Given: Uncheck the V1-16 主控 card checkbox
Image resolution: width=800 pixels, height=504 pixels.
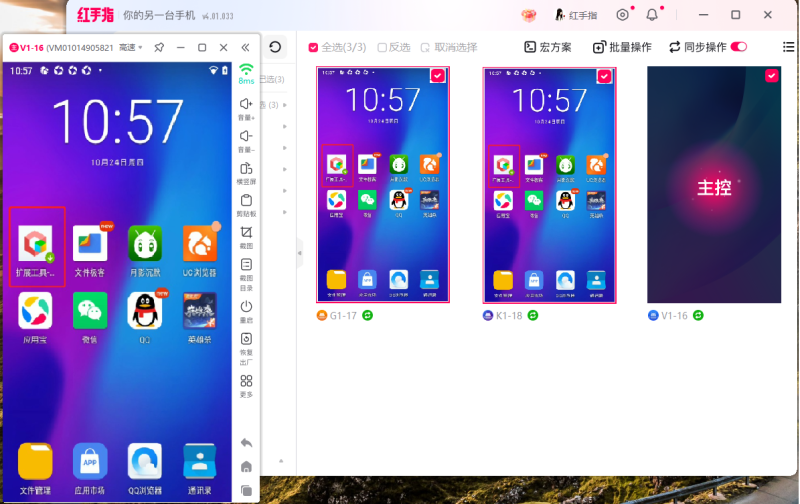Looking at the screenshot, I should (771, 75).
